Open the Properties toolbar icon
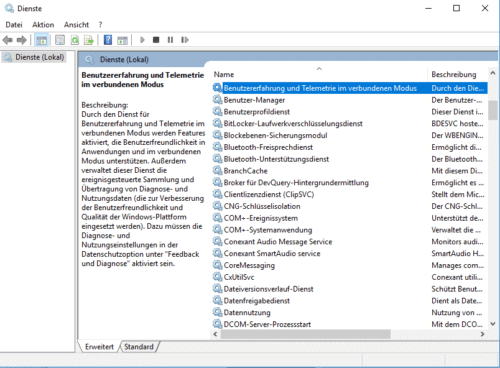Image resolution: width=500 pixels, height=368 pixels. (60, 40)
